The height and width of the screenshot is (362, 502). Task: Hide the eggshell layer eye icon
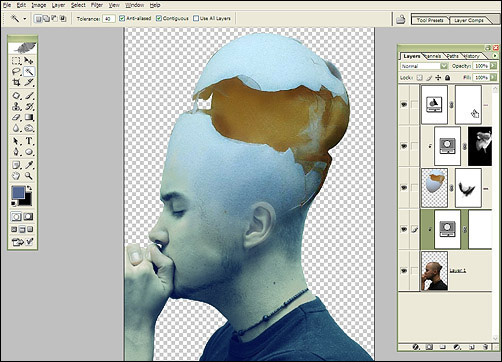pyautogui.click(x=404, y=188)
